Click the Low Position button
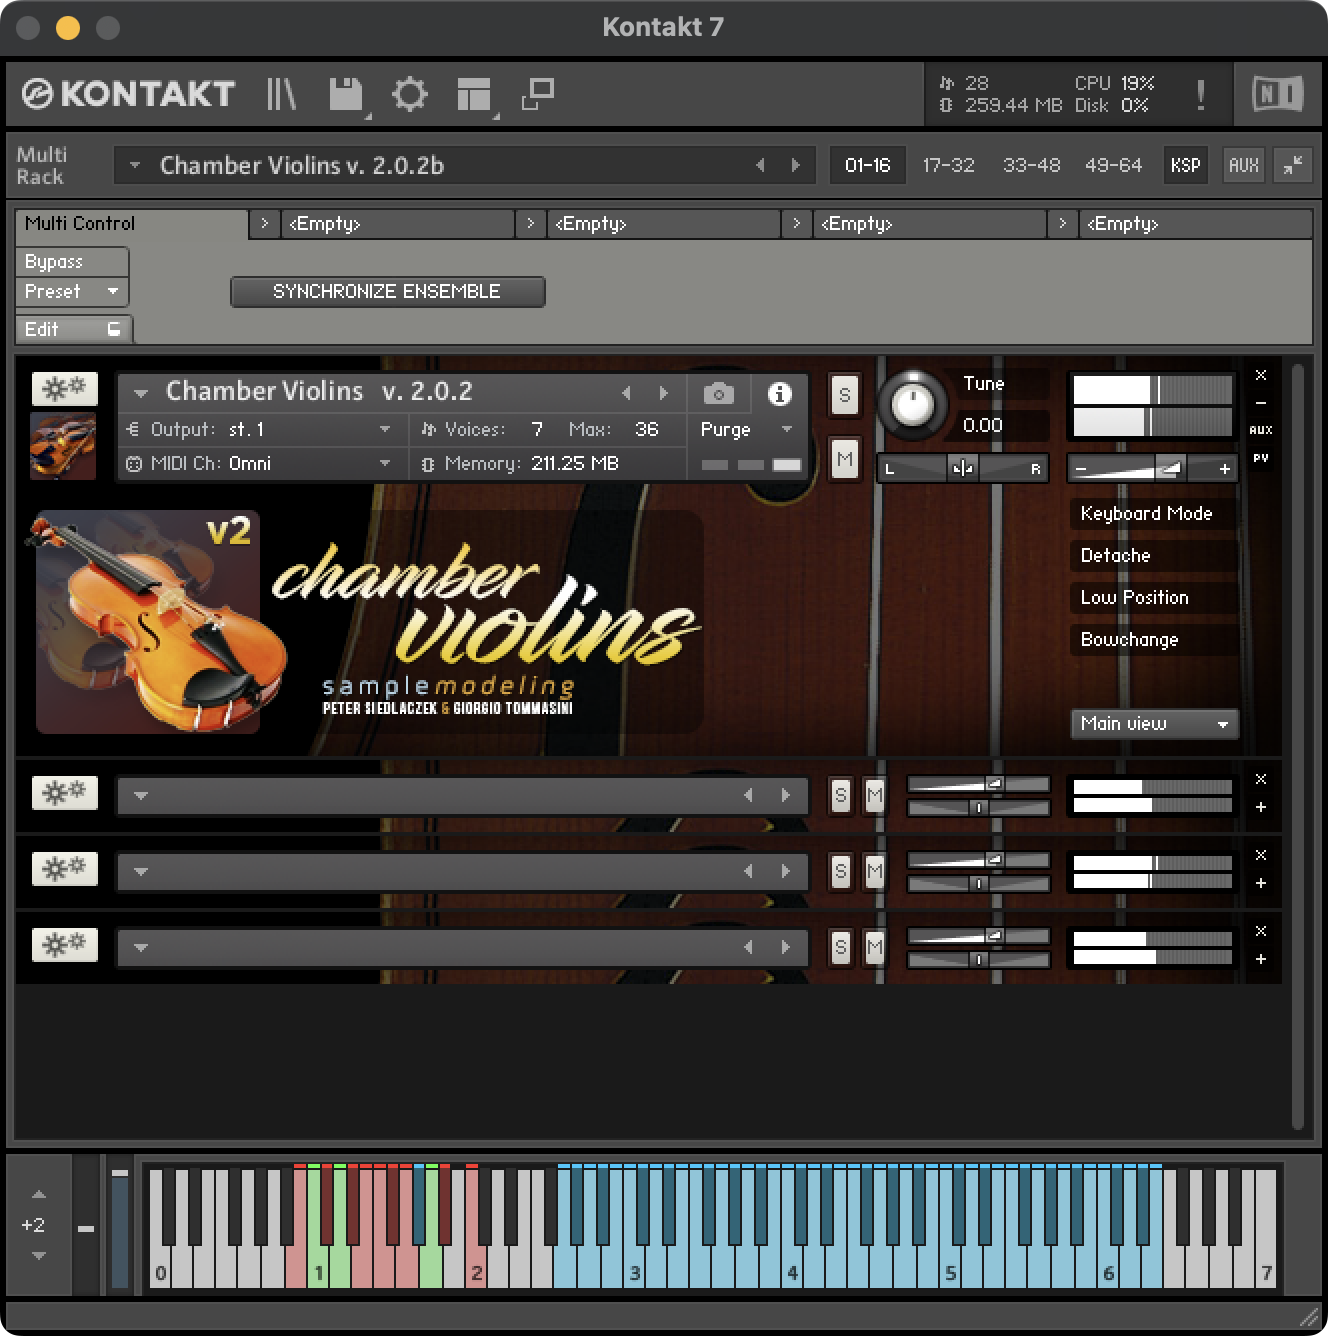The image size is (1328, 1336). coord(1153,598)
